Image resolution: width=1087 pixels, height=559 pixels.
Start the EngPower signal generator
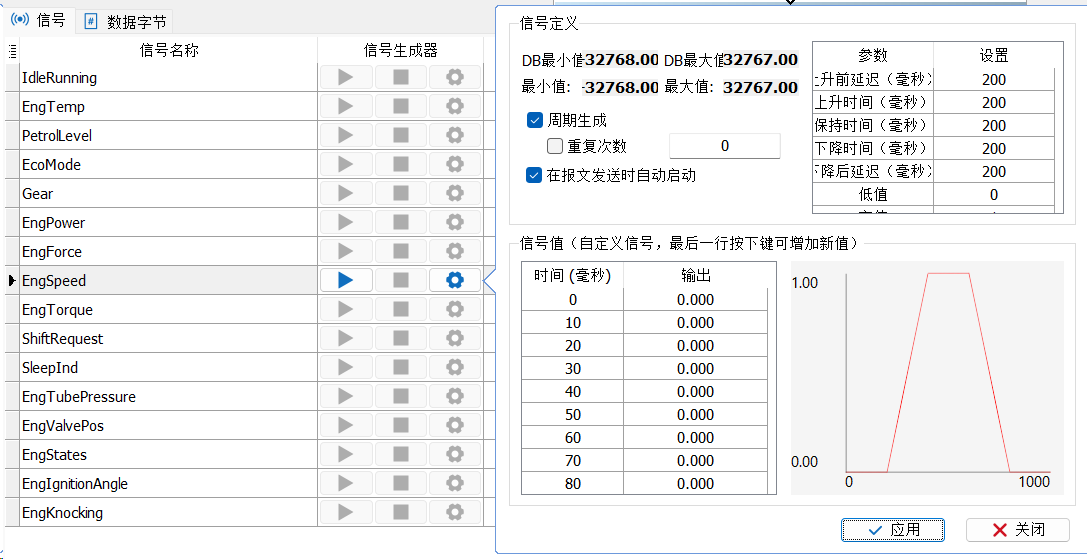click(x=346, y=223)
